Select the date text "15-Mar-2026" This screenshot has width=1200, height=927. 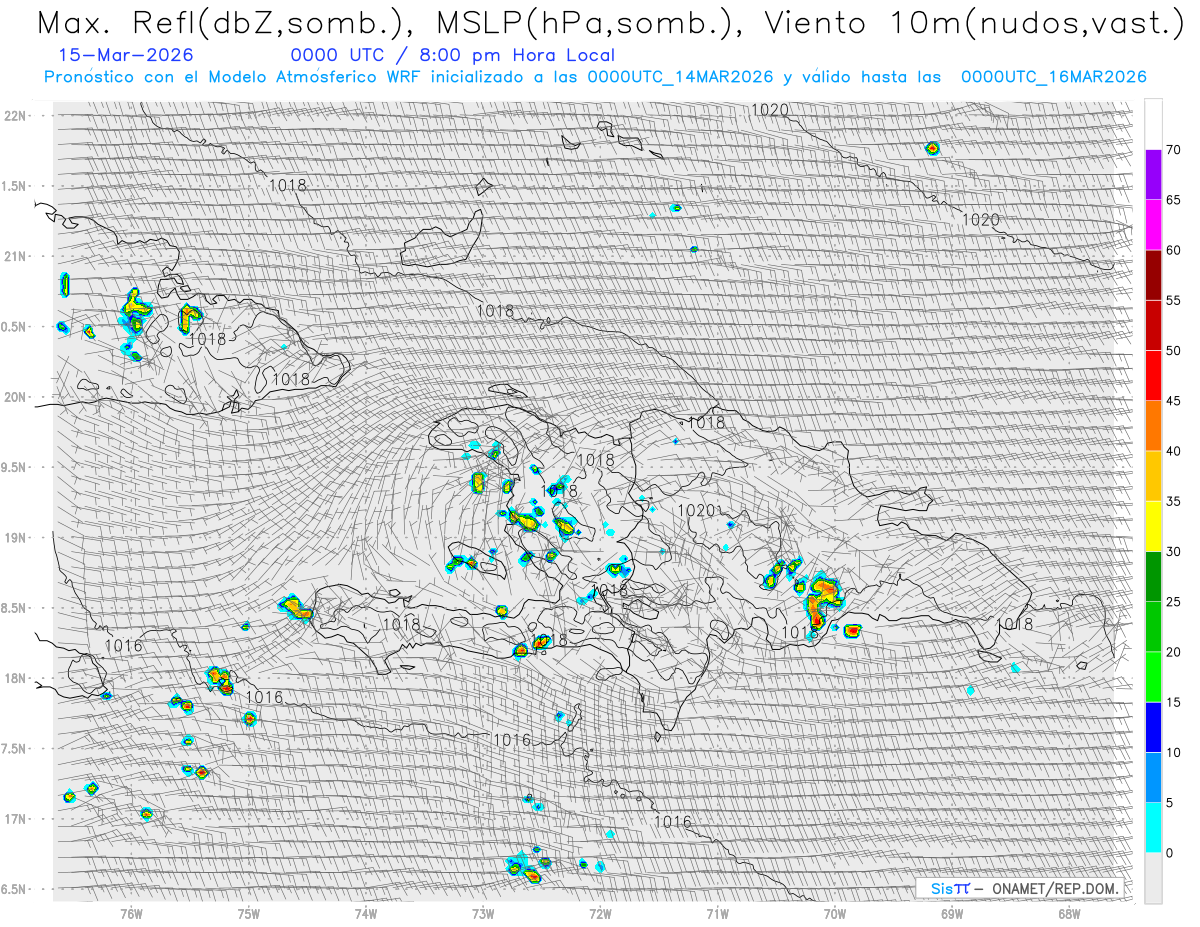pos(126,55)
